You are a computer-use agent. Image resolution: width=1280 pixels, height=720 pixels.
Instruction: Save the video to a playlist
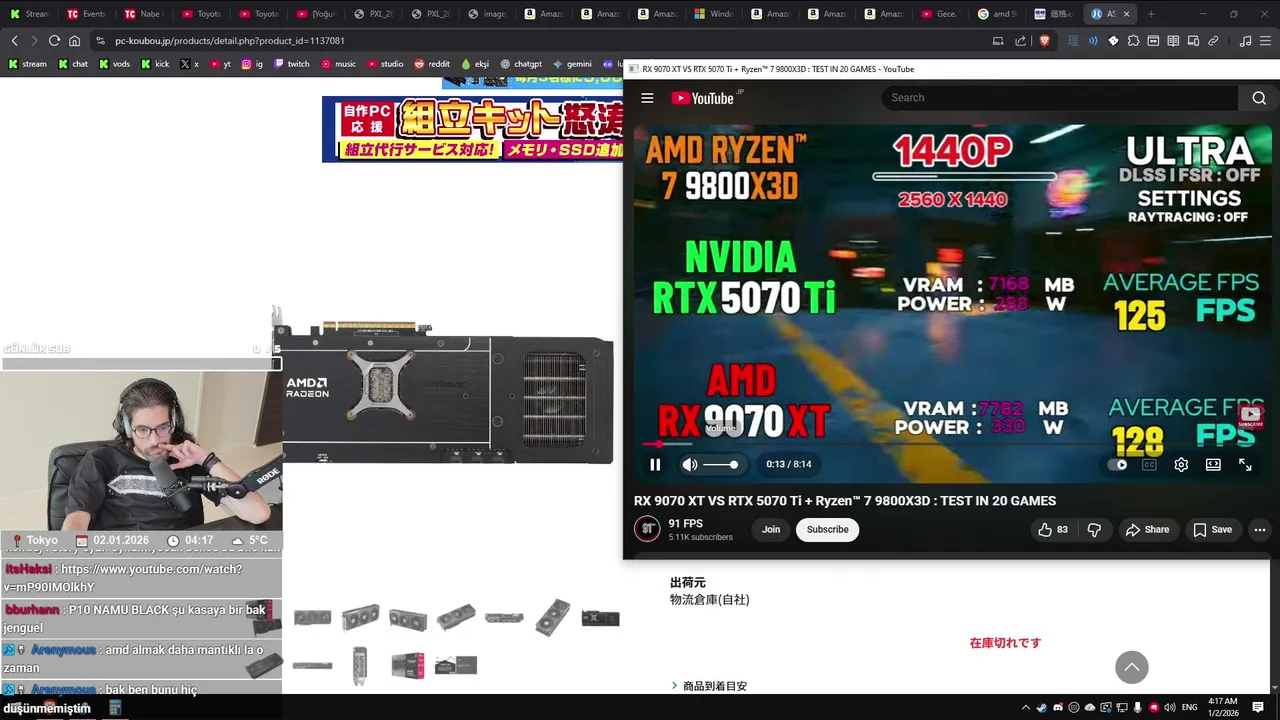[x=1212, y=530]
